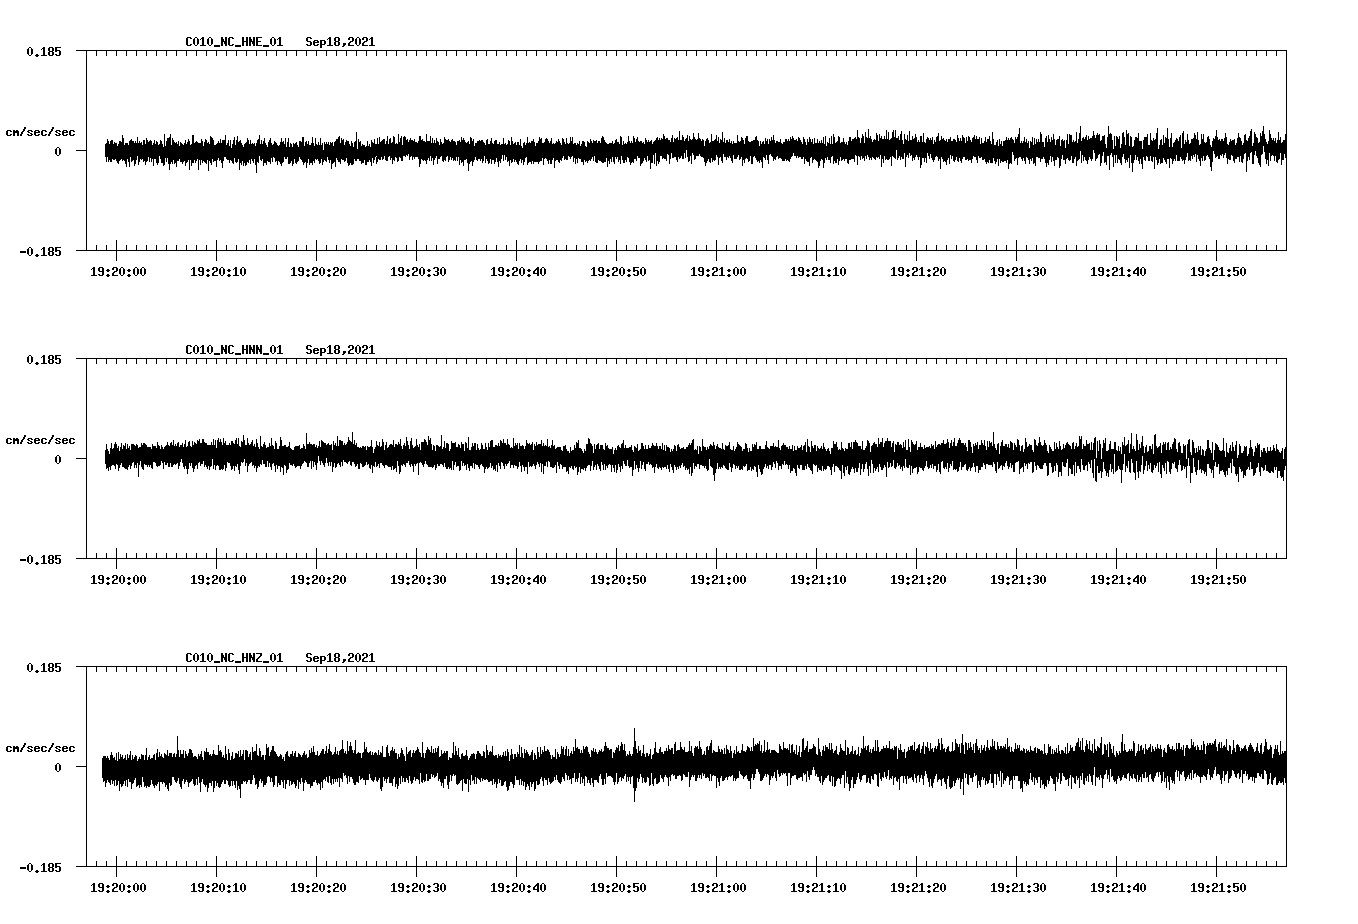Select the 19:21:00 tick label on HNE plot
Image resolution: width=1358 pixels, height=924 pixels.
tap(718, 271)
